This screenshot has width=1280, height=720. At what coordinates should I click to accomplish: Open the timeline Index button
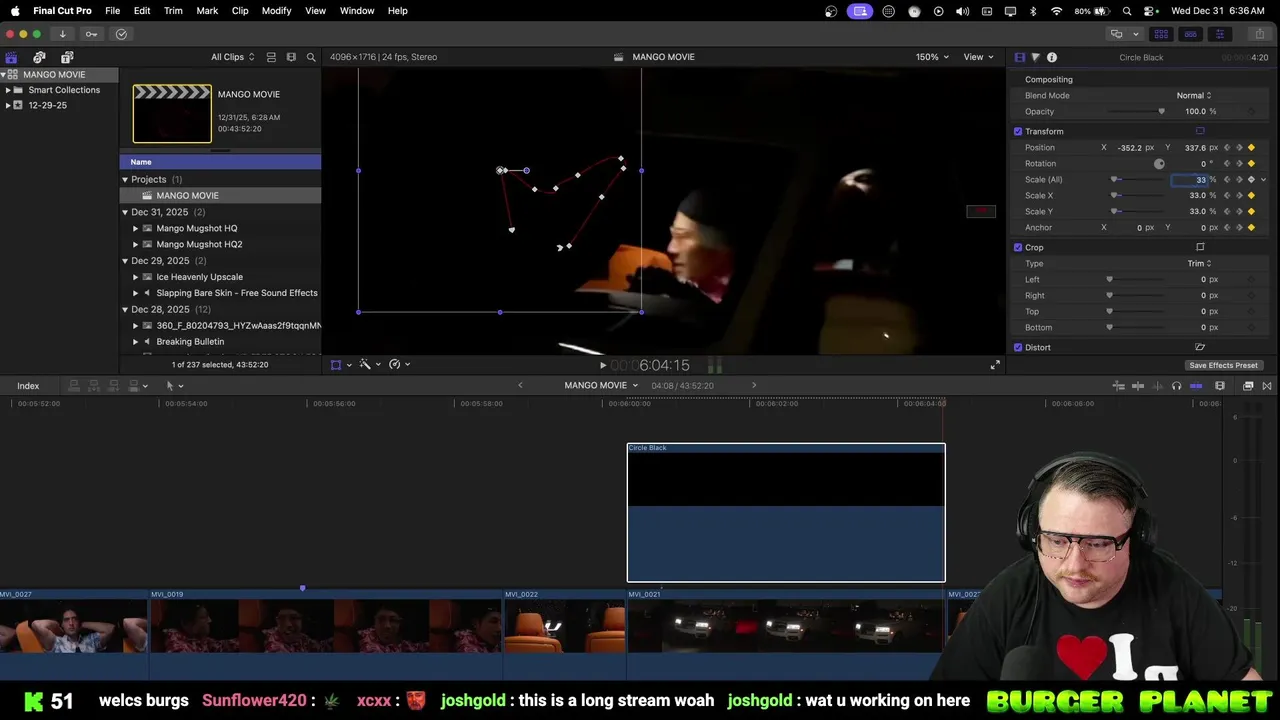pos(28,386)
